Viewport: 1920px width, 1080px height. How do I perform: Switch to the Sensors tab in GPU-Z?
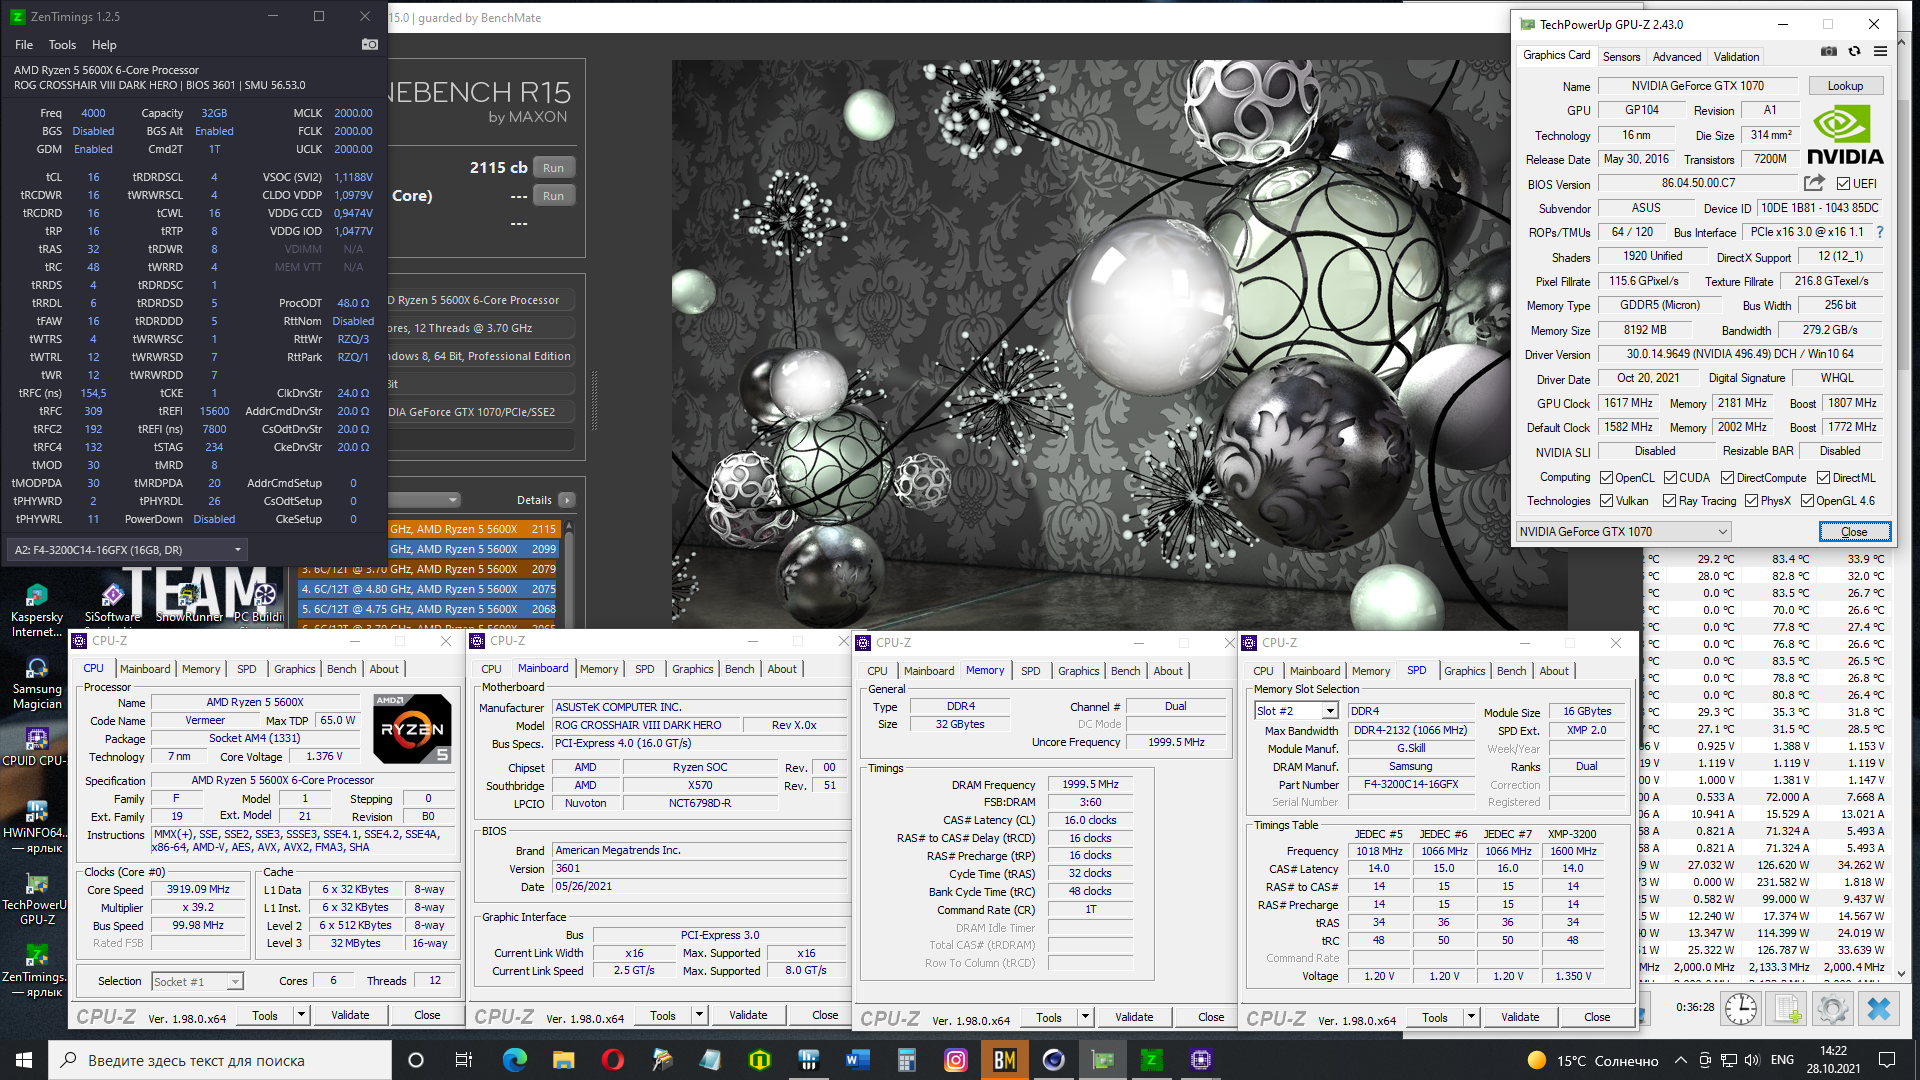tap(1621, 57)
